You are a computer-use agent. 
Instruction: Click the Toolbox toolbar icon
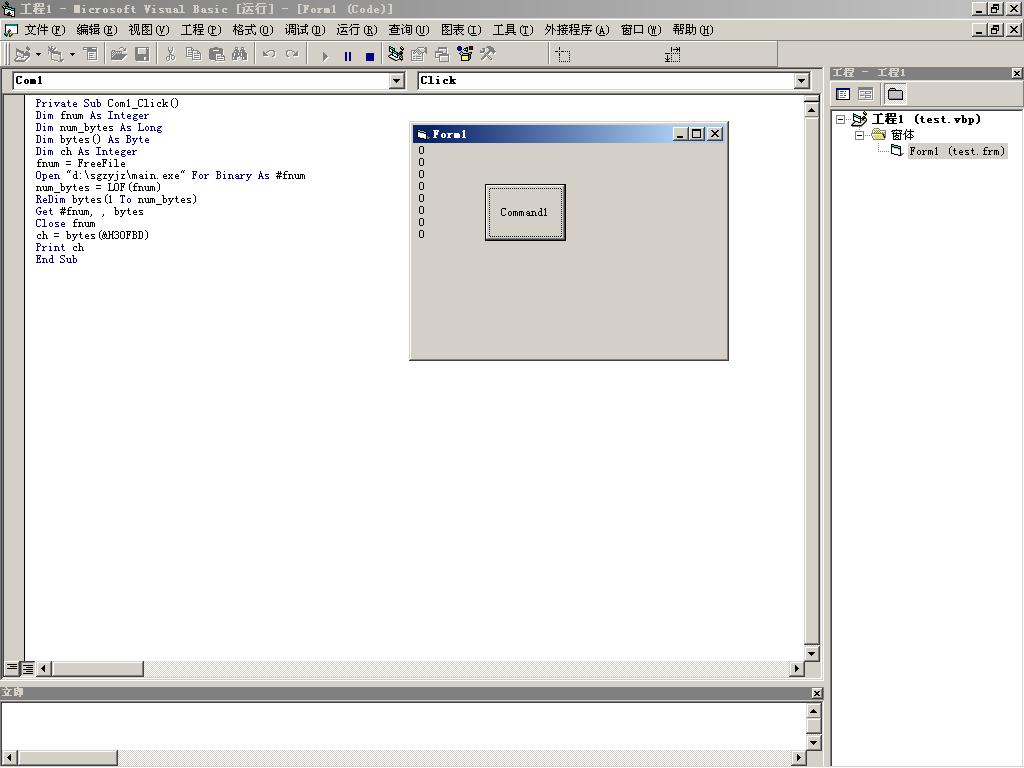click(488, 54)
